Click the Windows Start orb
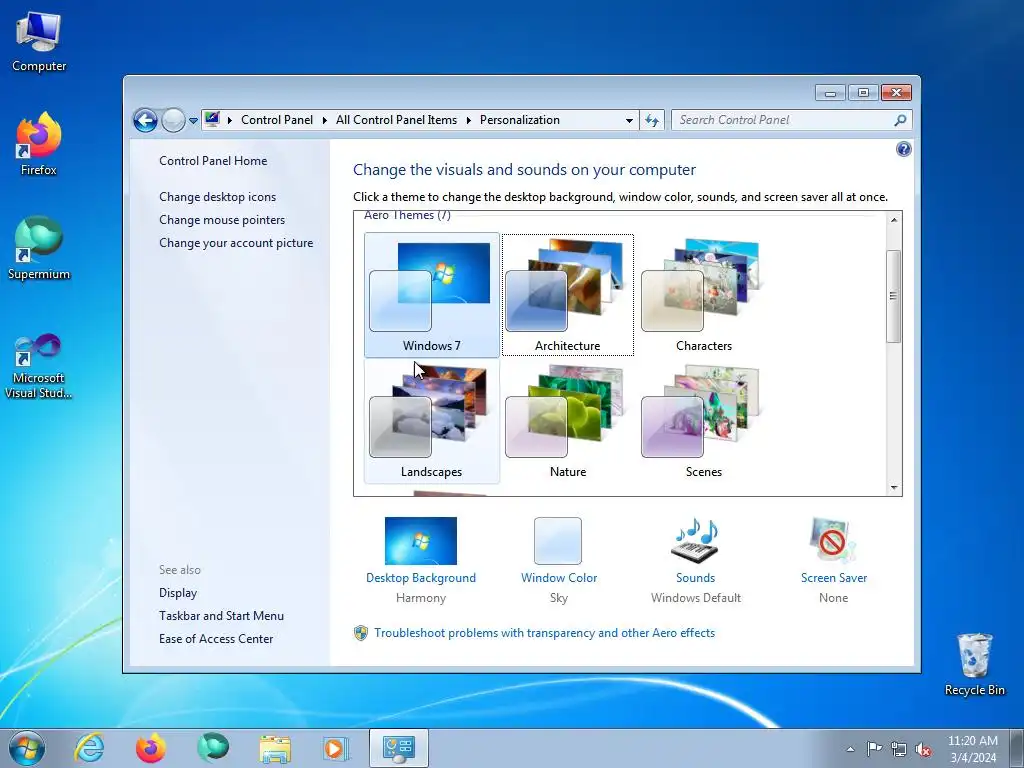 coord(27,748)
